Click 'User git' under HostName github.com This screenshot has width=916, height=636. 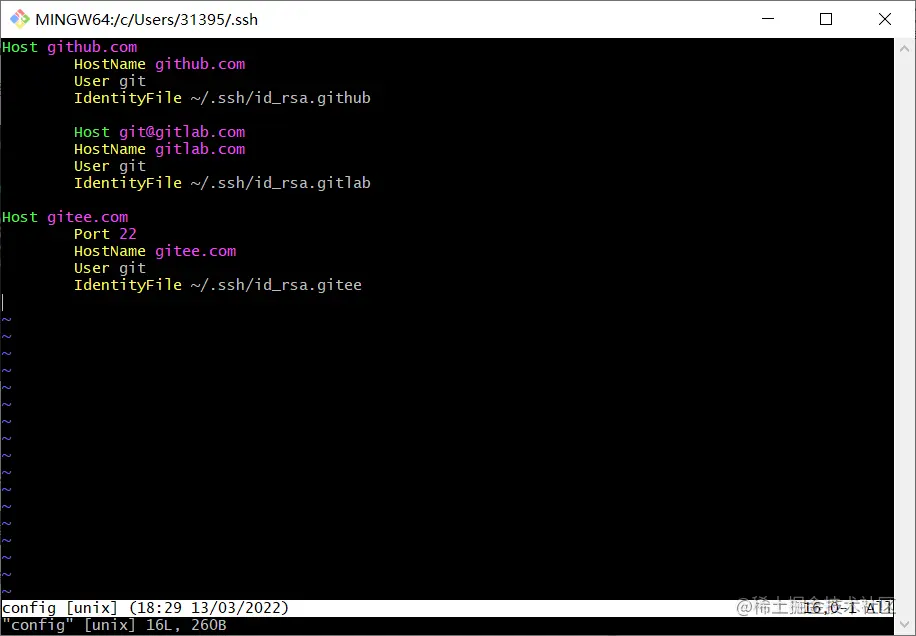(110, 81)
